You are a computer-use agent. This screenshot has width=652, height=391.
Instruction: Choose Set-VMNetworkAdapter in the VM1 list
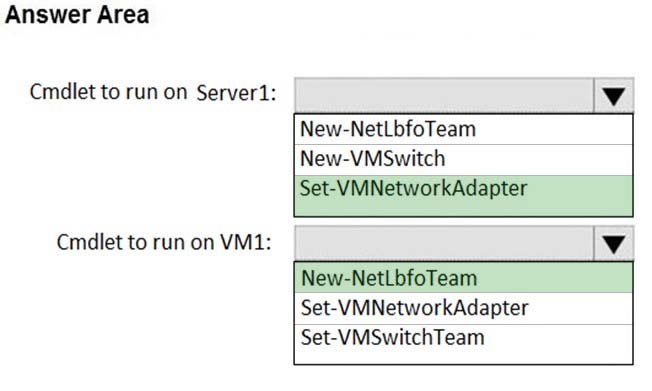pos(463,308)
